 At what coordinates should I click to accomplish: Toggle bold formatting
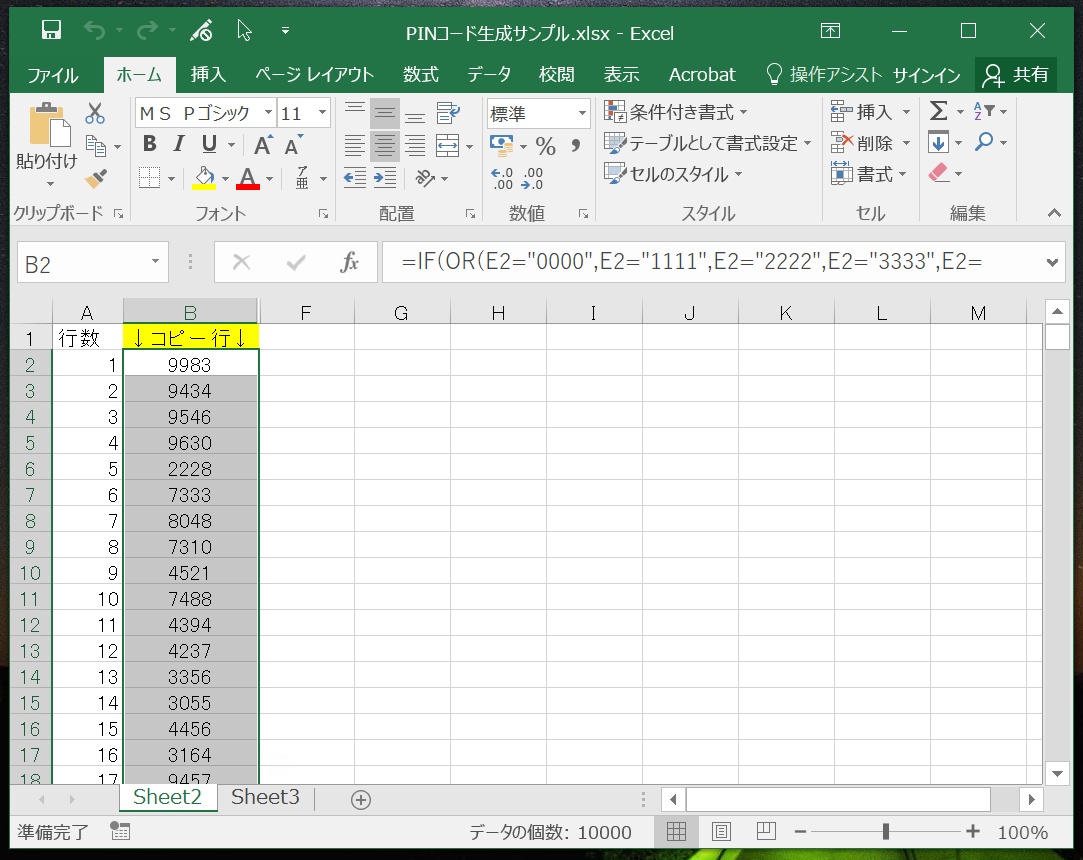pos(150,144)
